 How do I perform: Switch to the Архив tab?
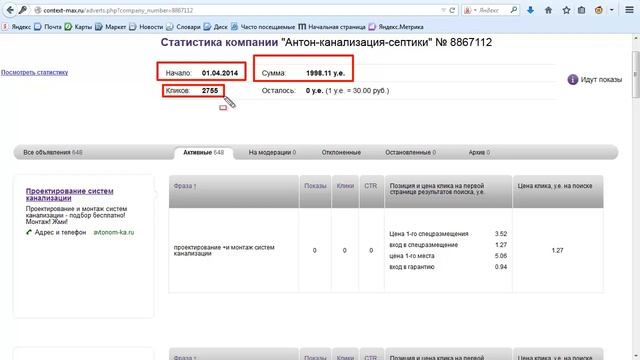coord(479,152)
